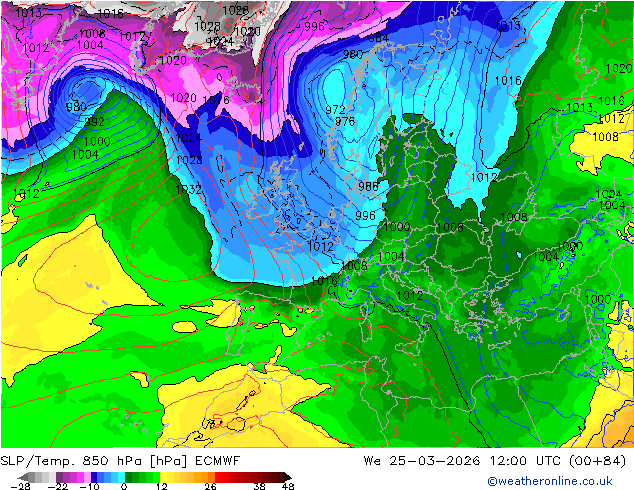Click the 992 isobar label

(94, 122)
